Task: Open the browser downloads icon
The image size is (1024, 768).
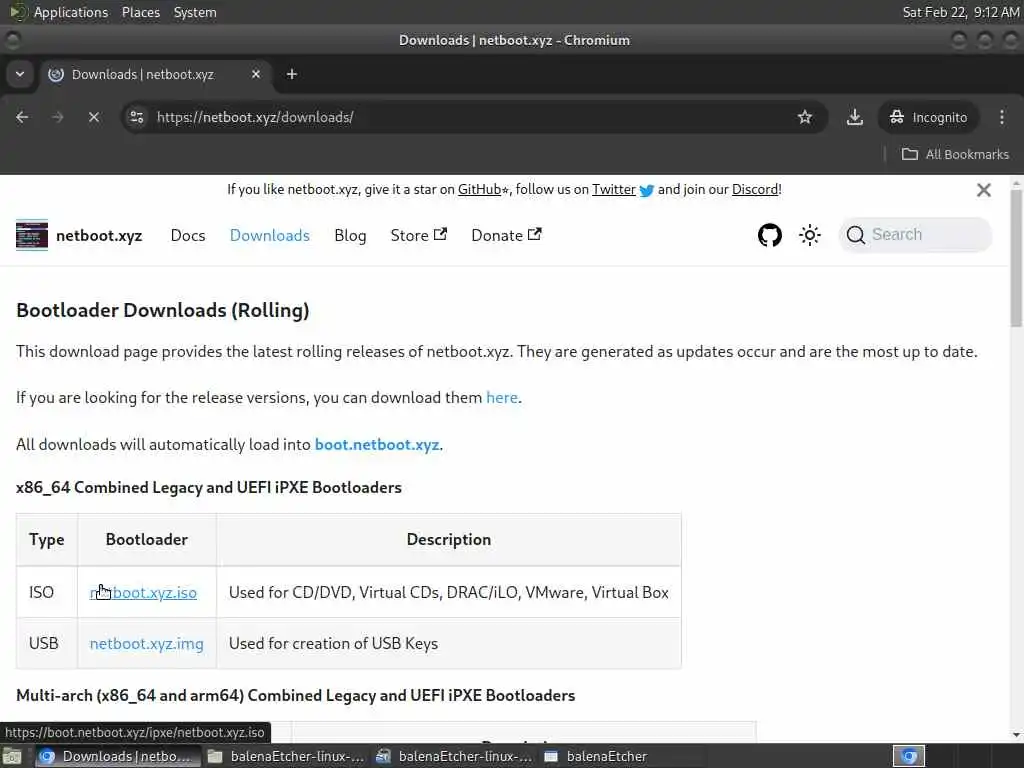Action: (x=854, y=117)
